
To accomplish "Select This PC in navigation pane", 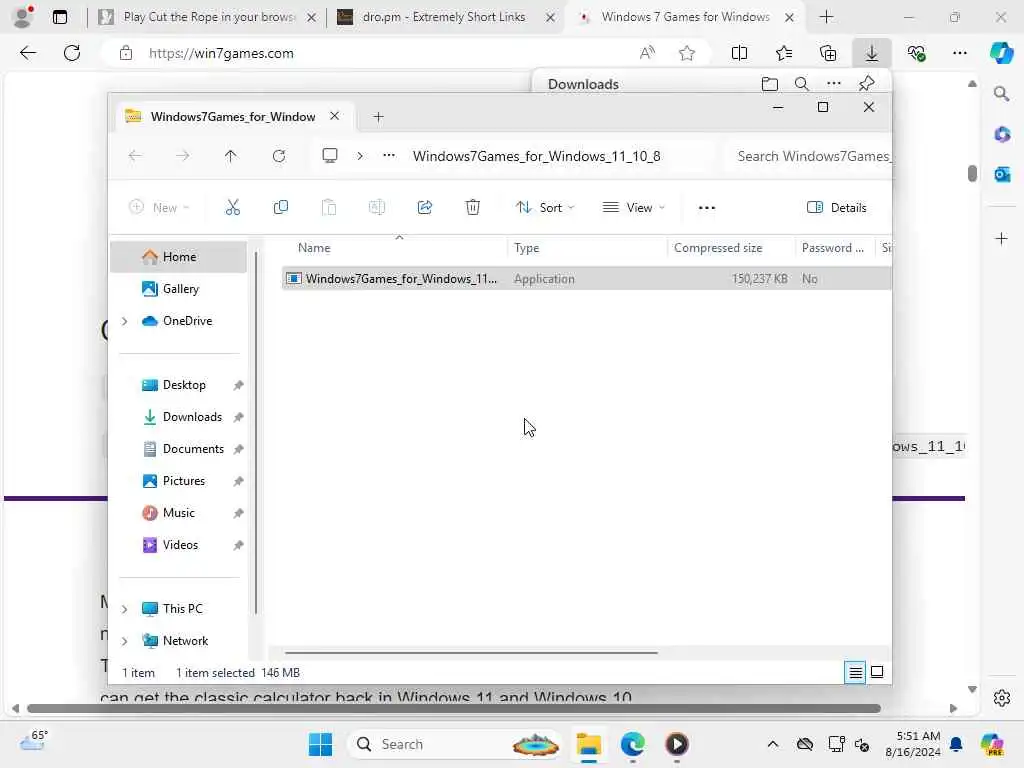I will (x=182, y=609).
